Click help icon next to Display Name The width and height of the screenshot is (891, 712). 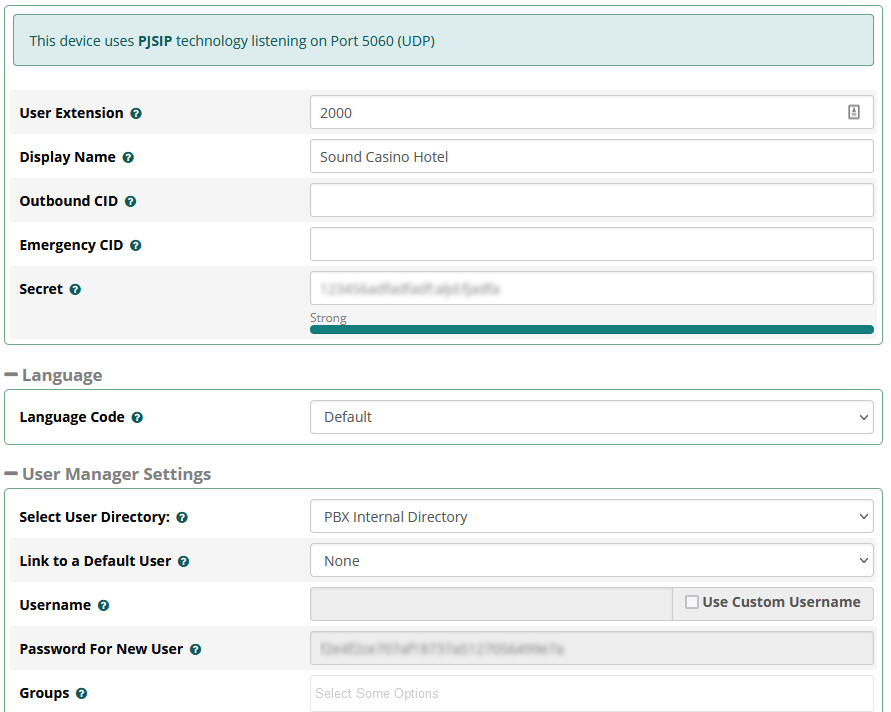click(128, 158)
